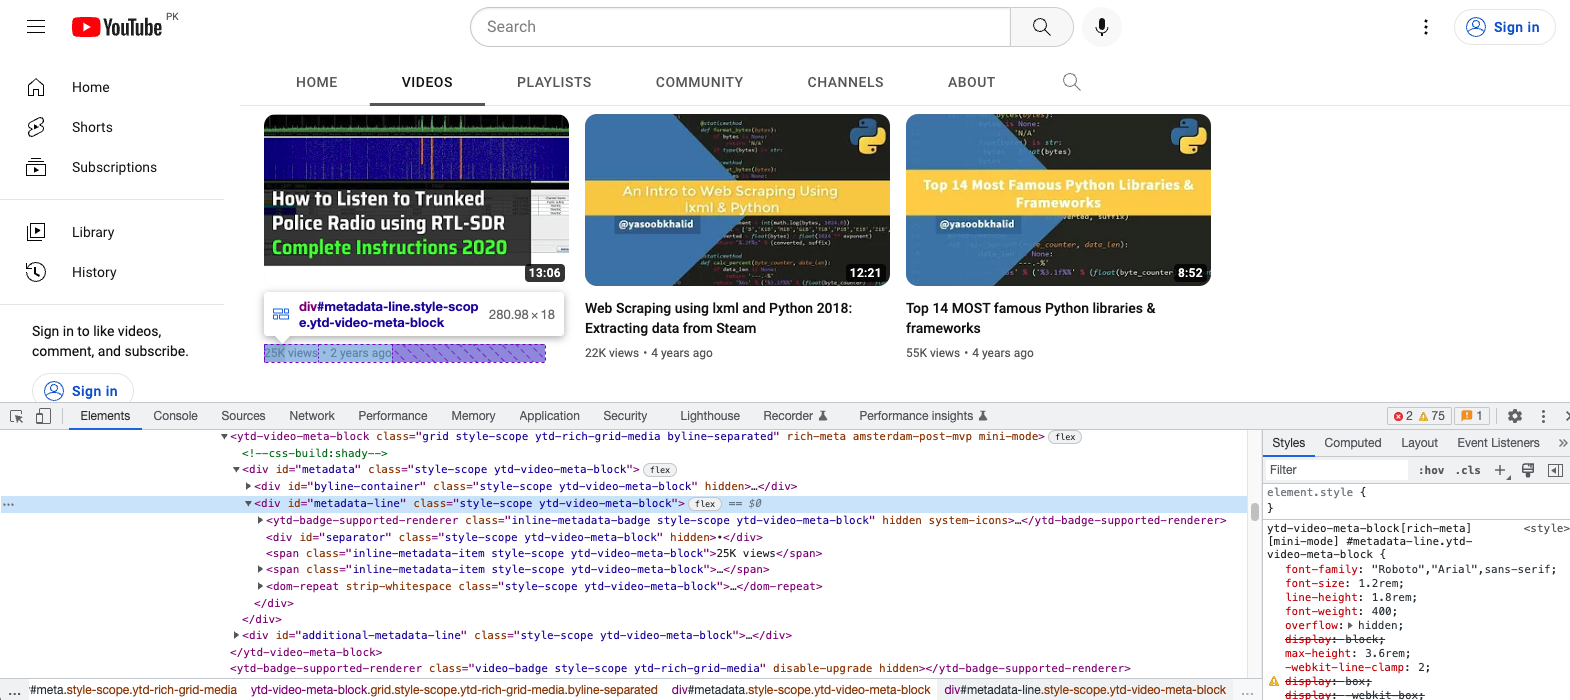Viewport: 1570px width, 700px height.
Task: Open the Shorts section in sidebar
Action: tap(92, 127)
